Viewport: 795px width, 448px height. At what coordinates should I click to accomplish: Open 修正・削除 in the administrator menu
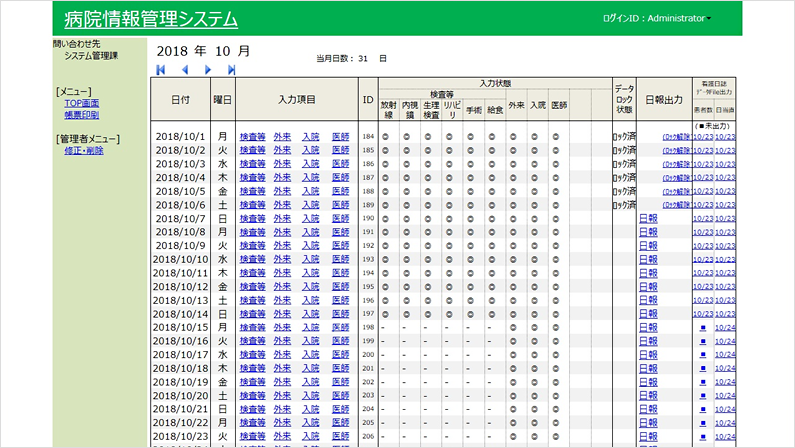point(84,151)
